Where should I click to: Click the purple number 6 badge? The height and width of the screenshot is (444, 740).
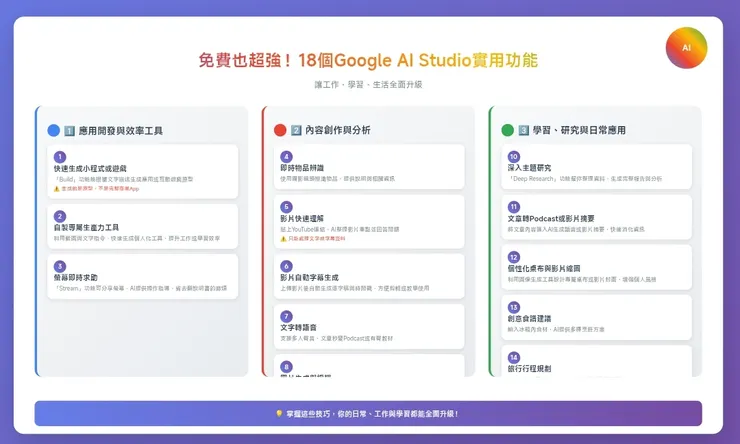pyautogui.click(x=286, y=266)
